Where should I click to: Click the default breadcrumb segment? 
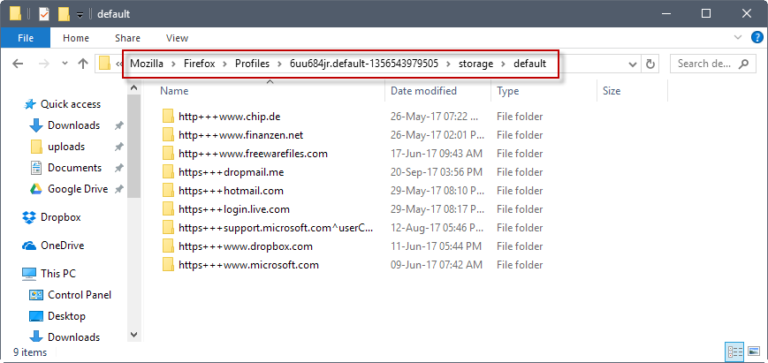(x=529, y=64)
